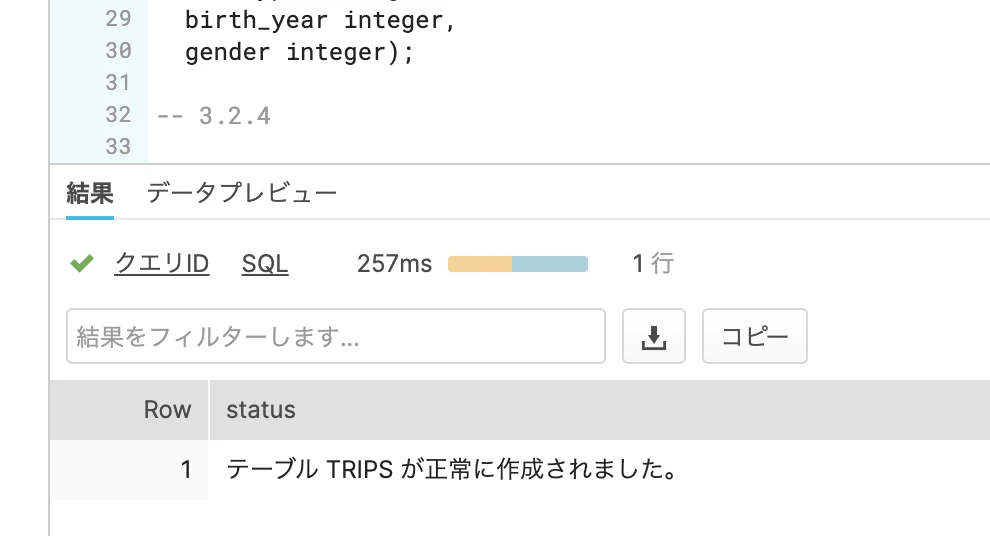Click line number 32 in the gutter
Viewport: 990px width, 536px height.
click(x=118, y=115)
